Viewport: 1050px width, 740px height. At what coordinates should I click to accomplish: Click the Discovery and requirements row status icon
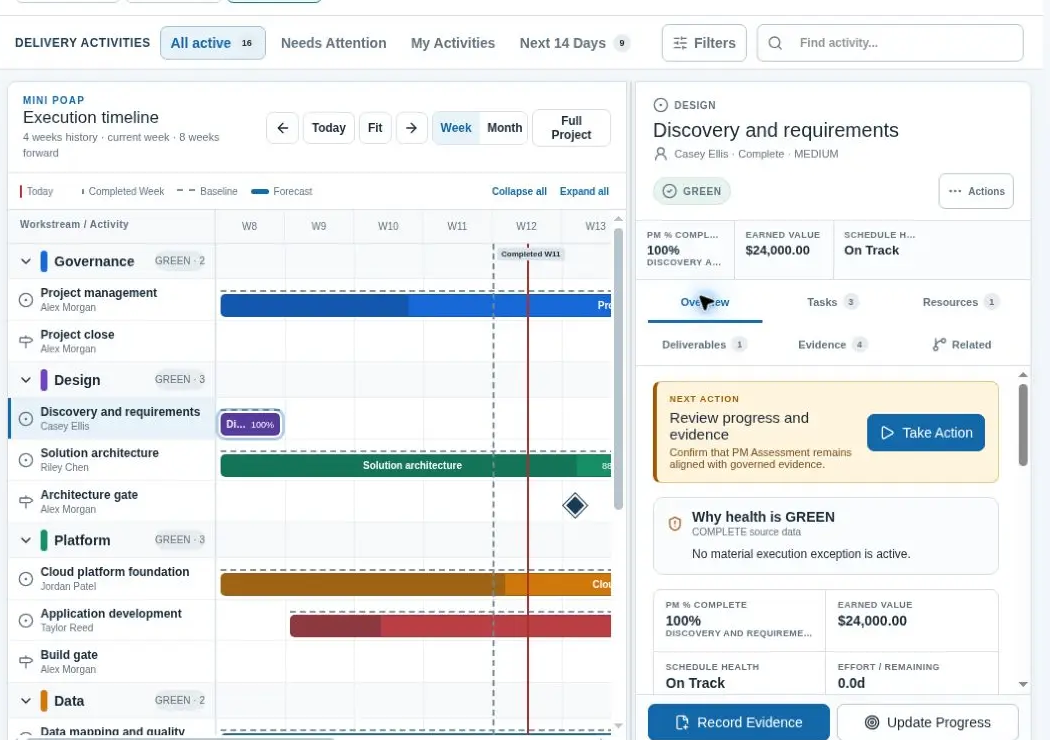point(25,419)
